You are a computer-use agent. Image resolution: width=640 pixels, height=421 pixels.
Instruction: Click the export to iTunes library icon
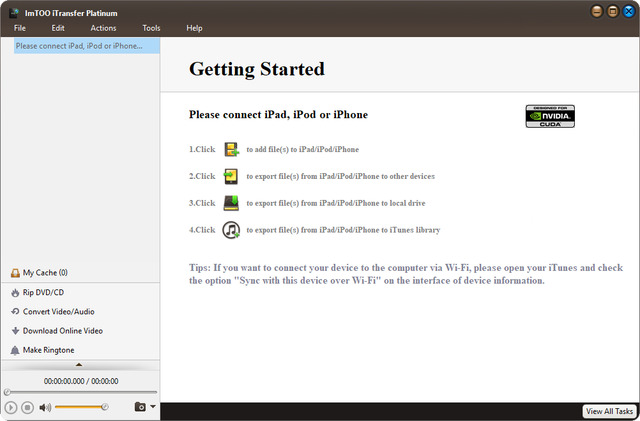pos(231,229)
